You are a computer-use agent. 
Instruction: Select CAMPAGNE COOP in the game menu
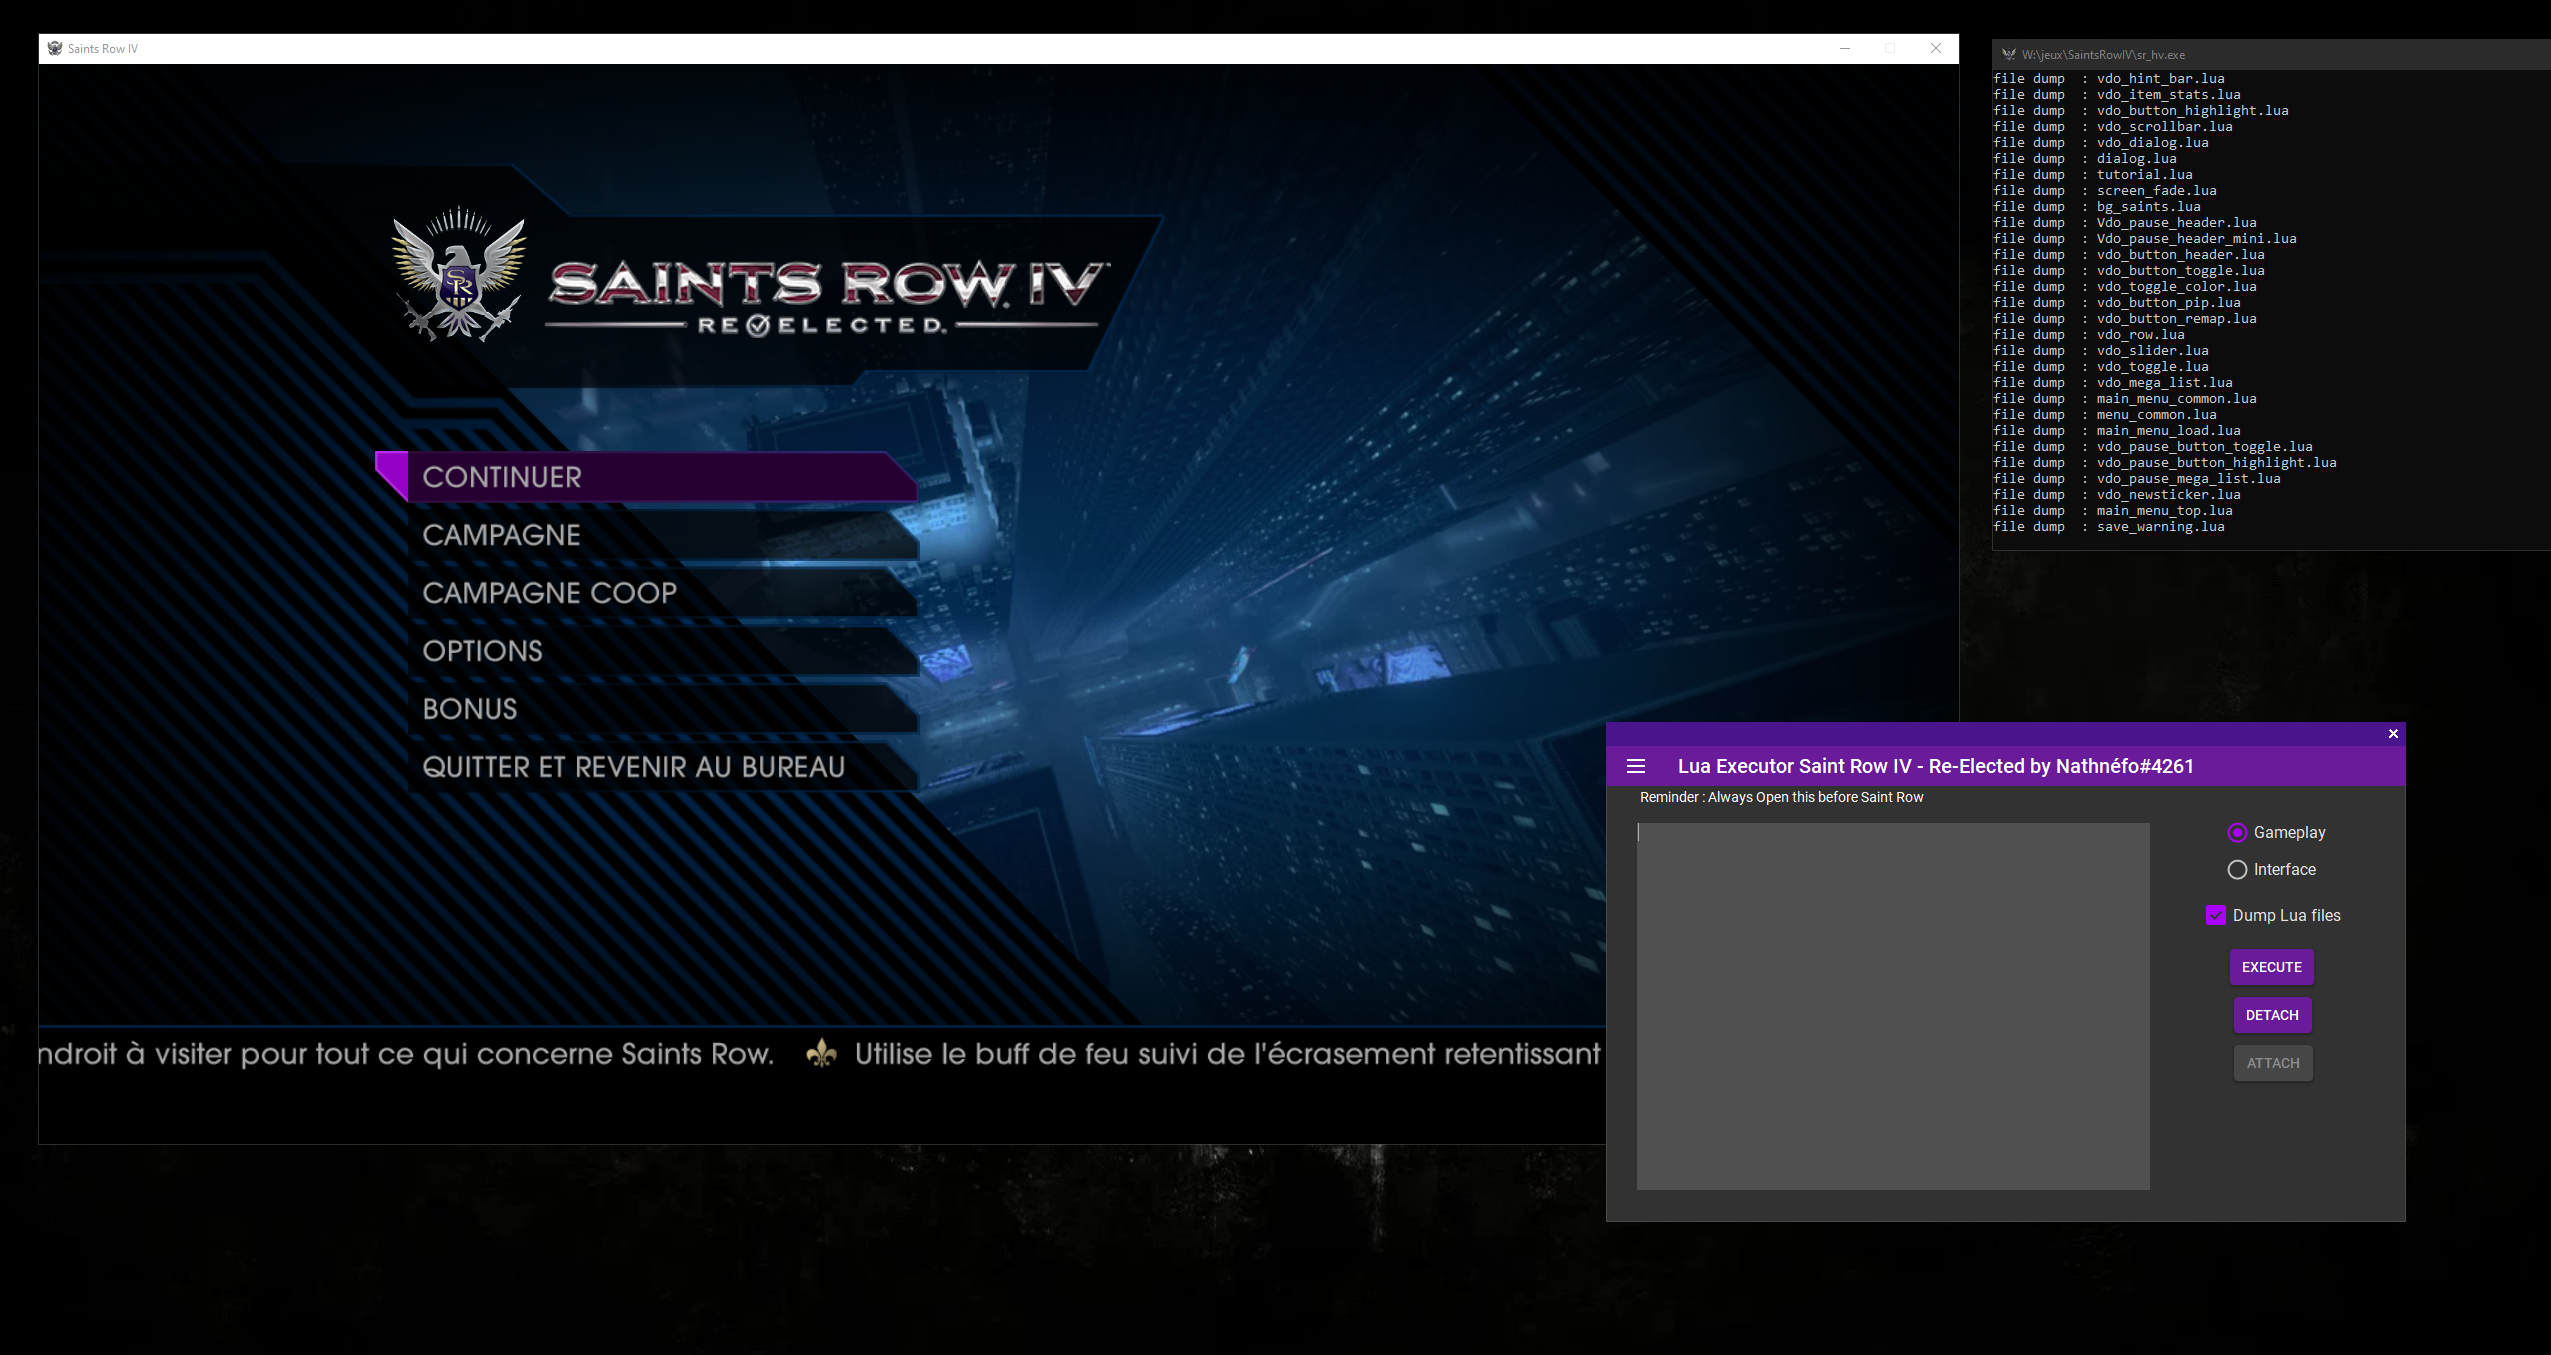(664, 593)
